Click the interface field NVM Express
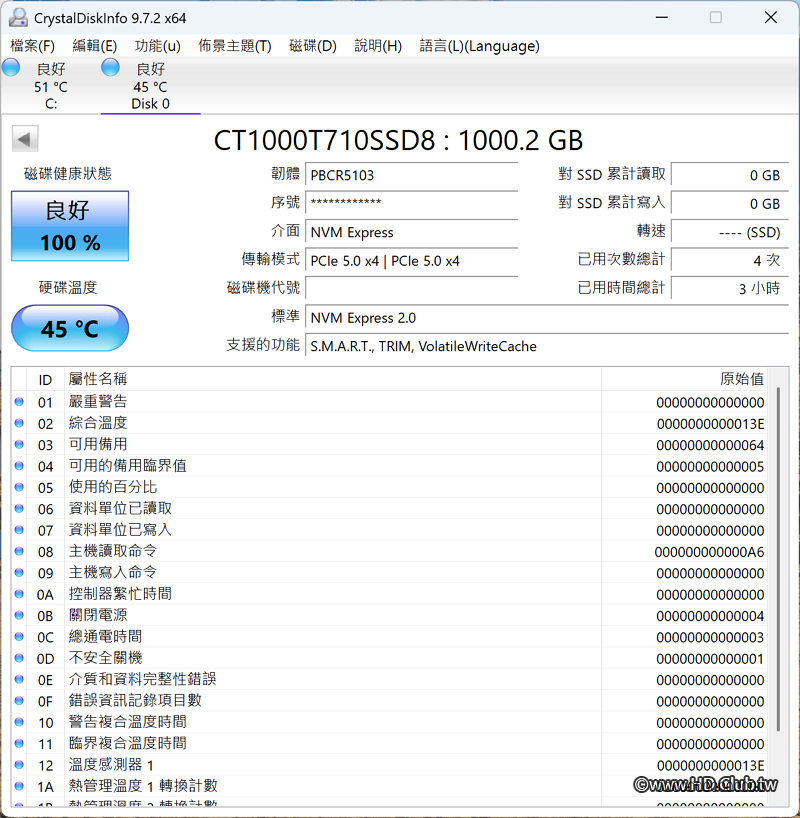The width and height of the screenshot is (800, 818). (x=411, y=232)
